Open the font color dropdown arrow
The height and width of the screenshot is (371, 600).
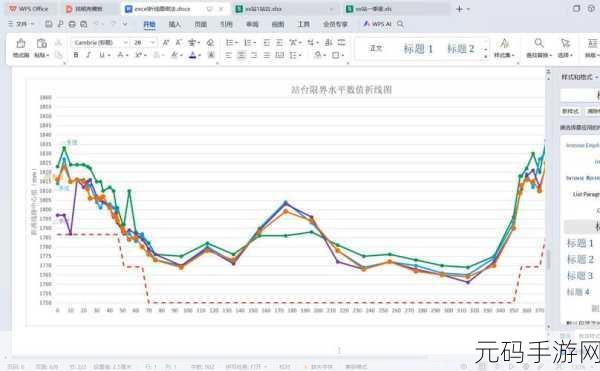pyautogui.click(x=199, y=55)
